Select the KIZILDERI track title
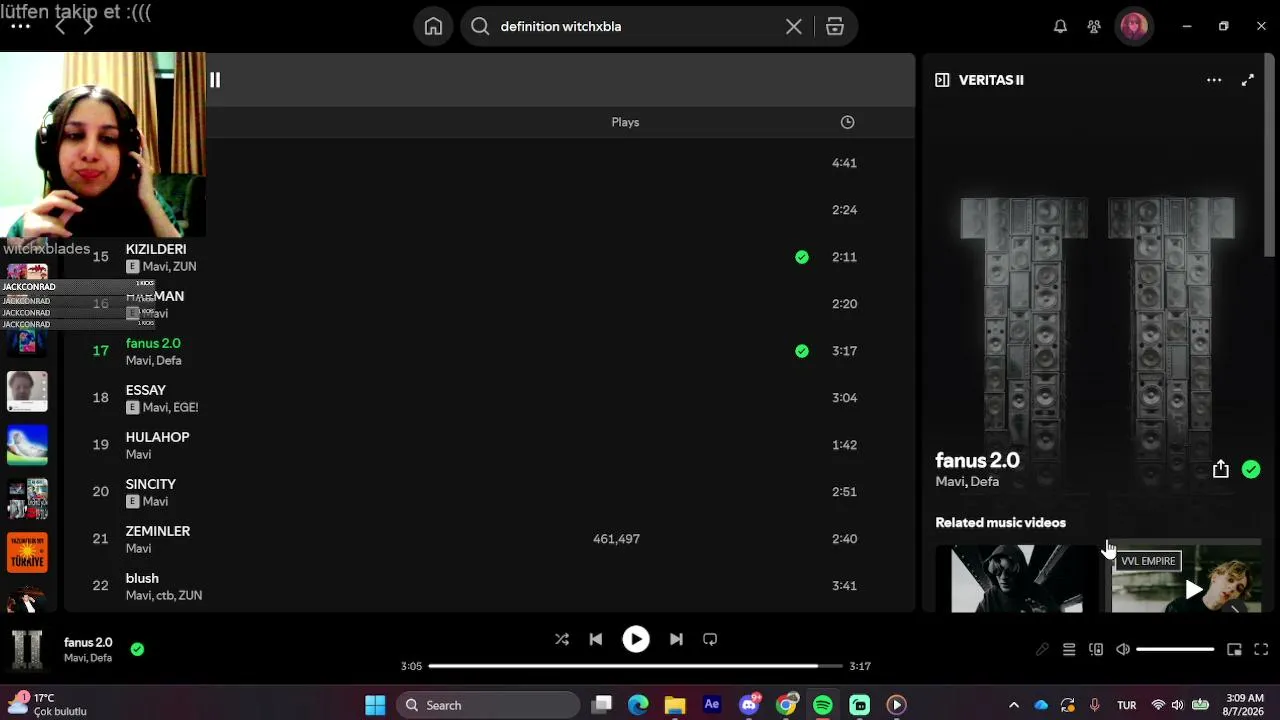The image size is (1280, 720). [156, 249]
